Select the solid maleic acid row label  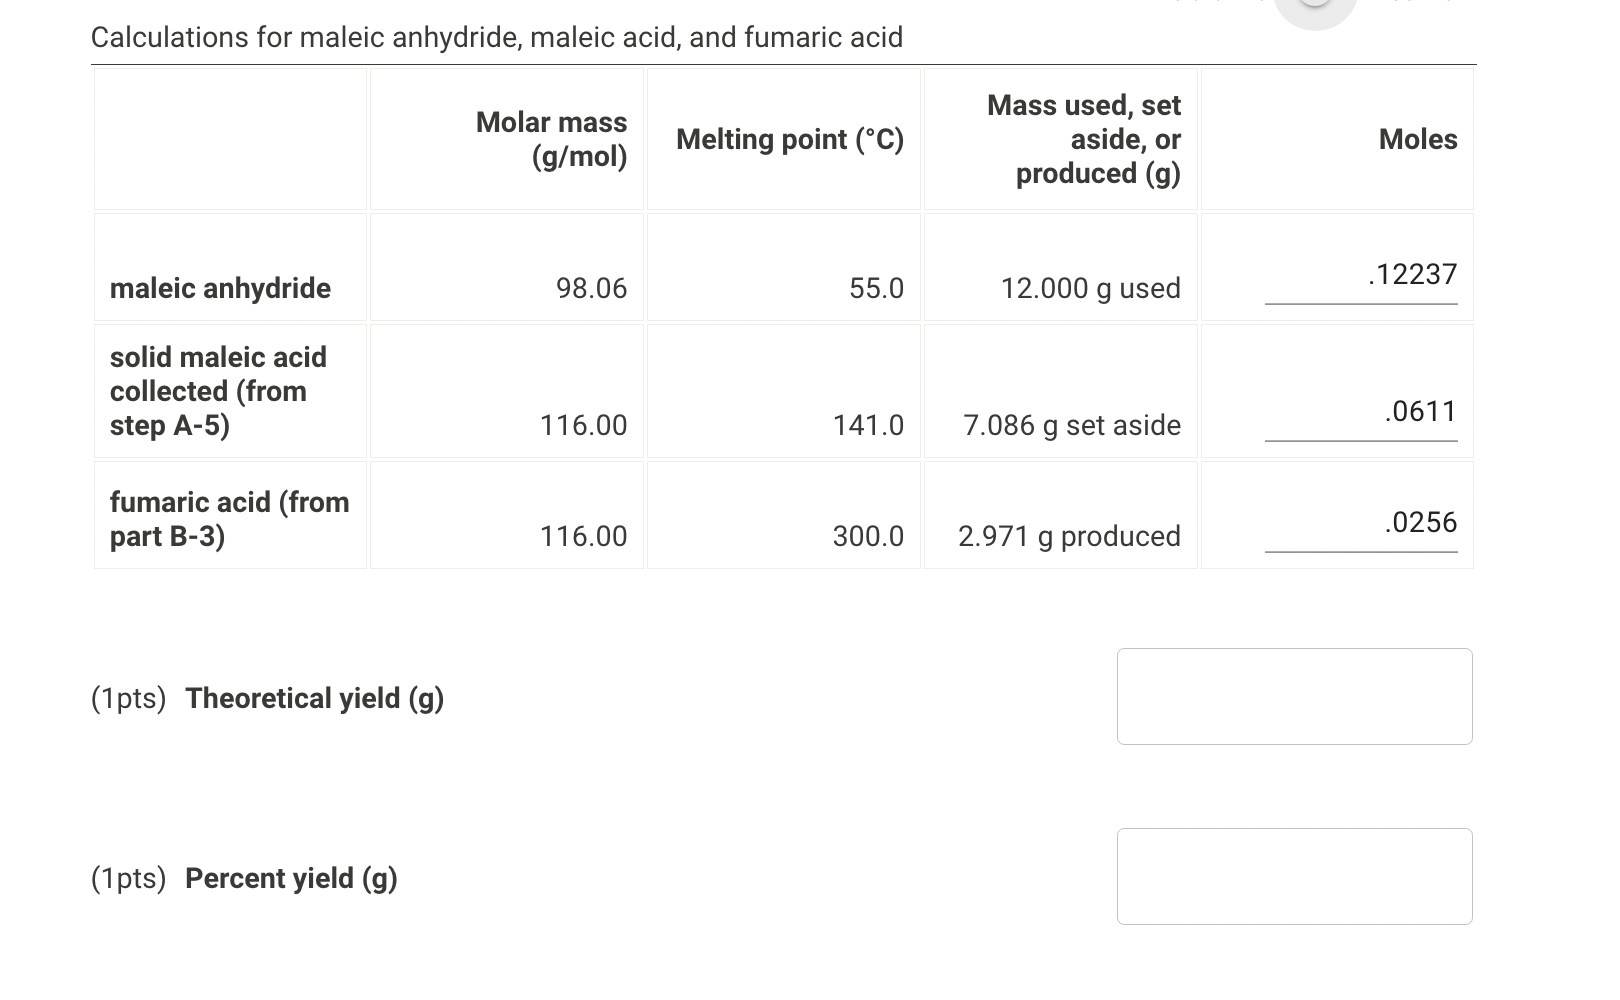coord(218,391)
